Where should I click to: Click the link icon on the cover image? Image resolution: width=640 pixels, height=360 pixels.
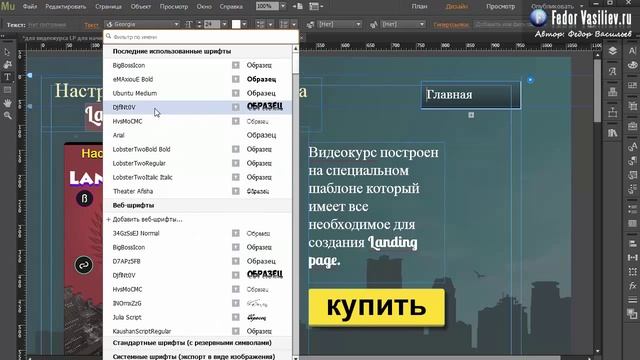(84, 265)
